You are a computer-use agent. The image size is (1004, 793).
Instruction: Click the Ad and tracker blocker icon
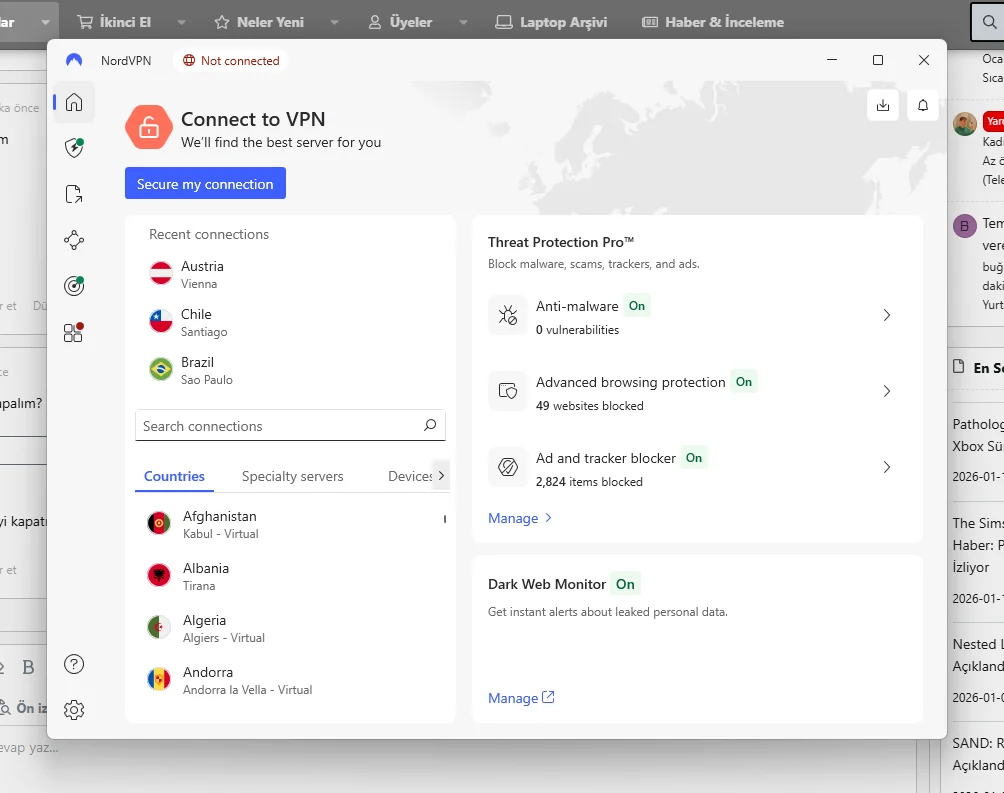508,467
